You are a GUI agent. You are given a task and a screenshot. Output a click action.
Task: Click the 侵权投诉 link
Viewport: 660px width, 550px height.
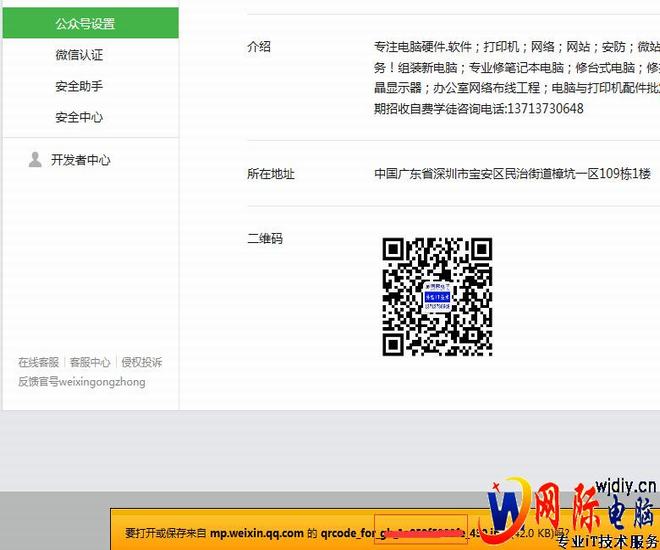[141, 362]
